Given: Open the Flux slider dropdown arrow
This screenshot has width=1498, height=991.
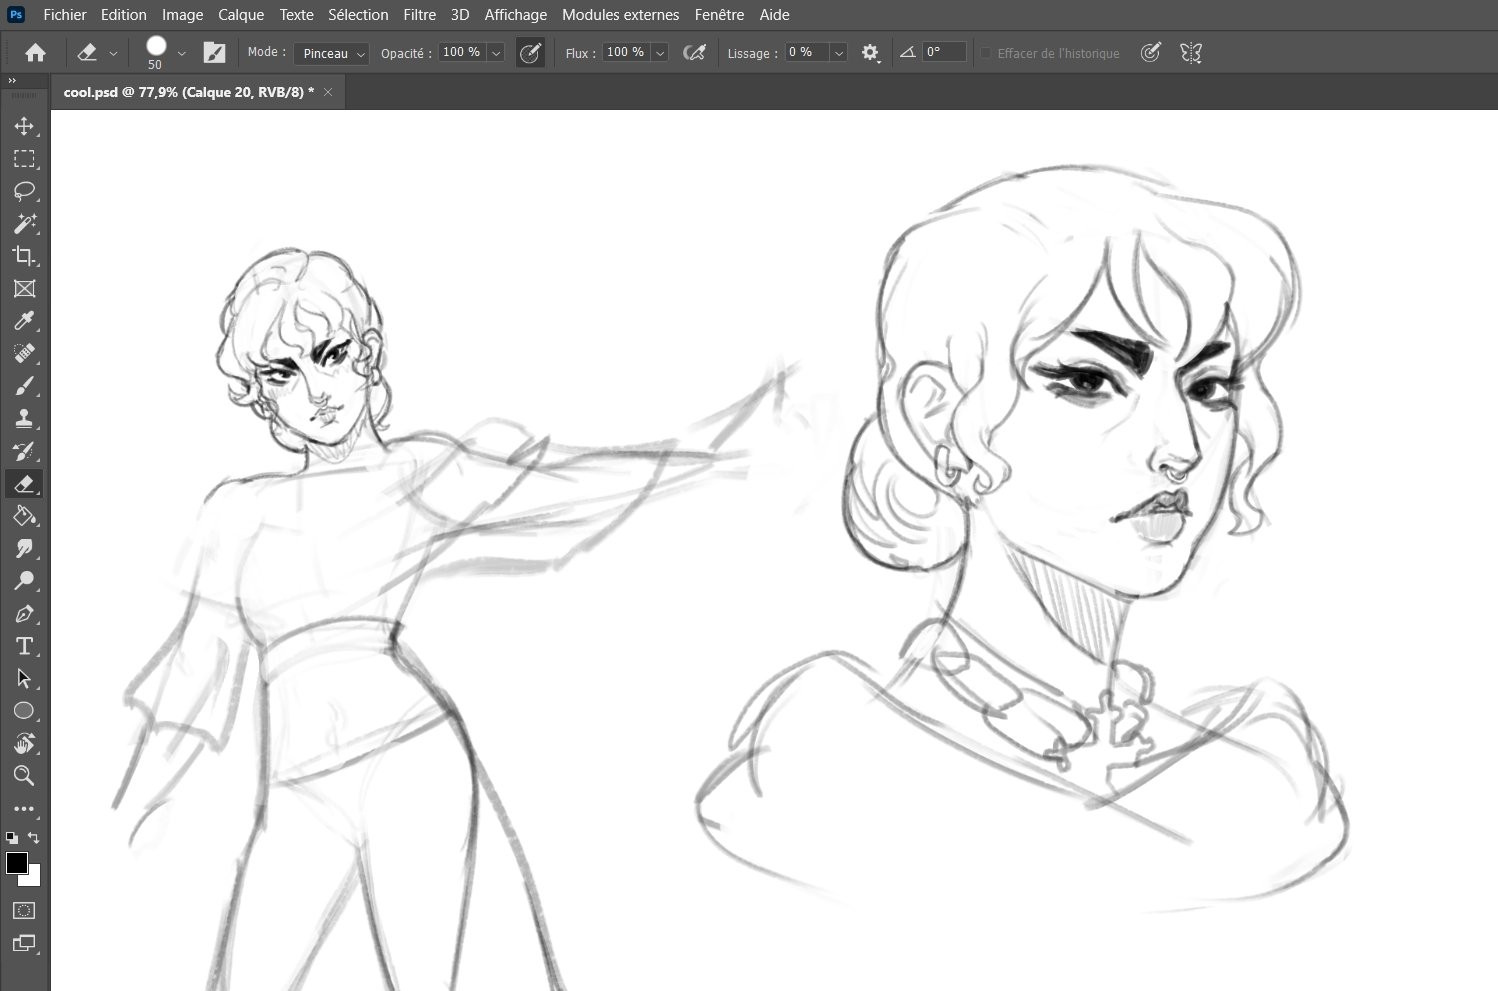Looking at the screenshot, I should point(660,53).
